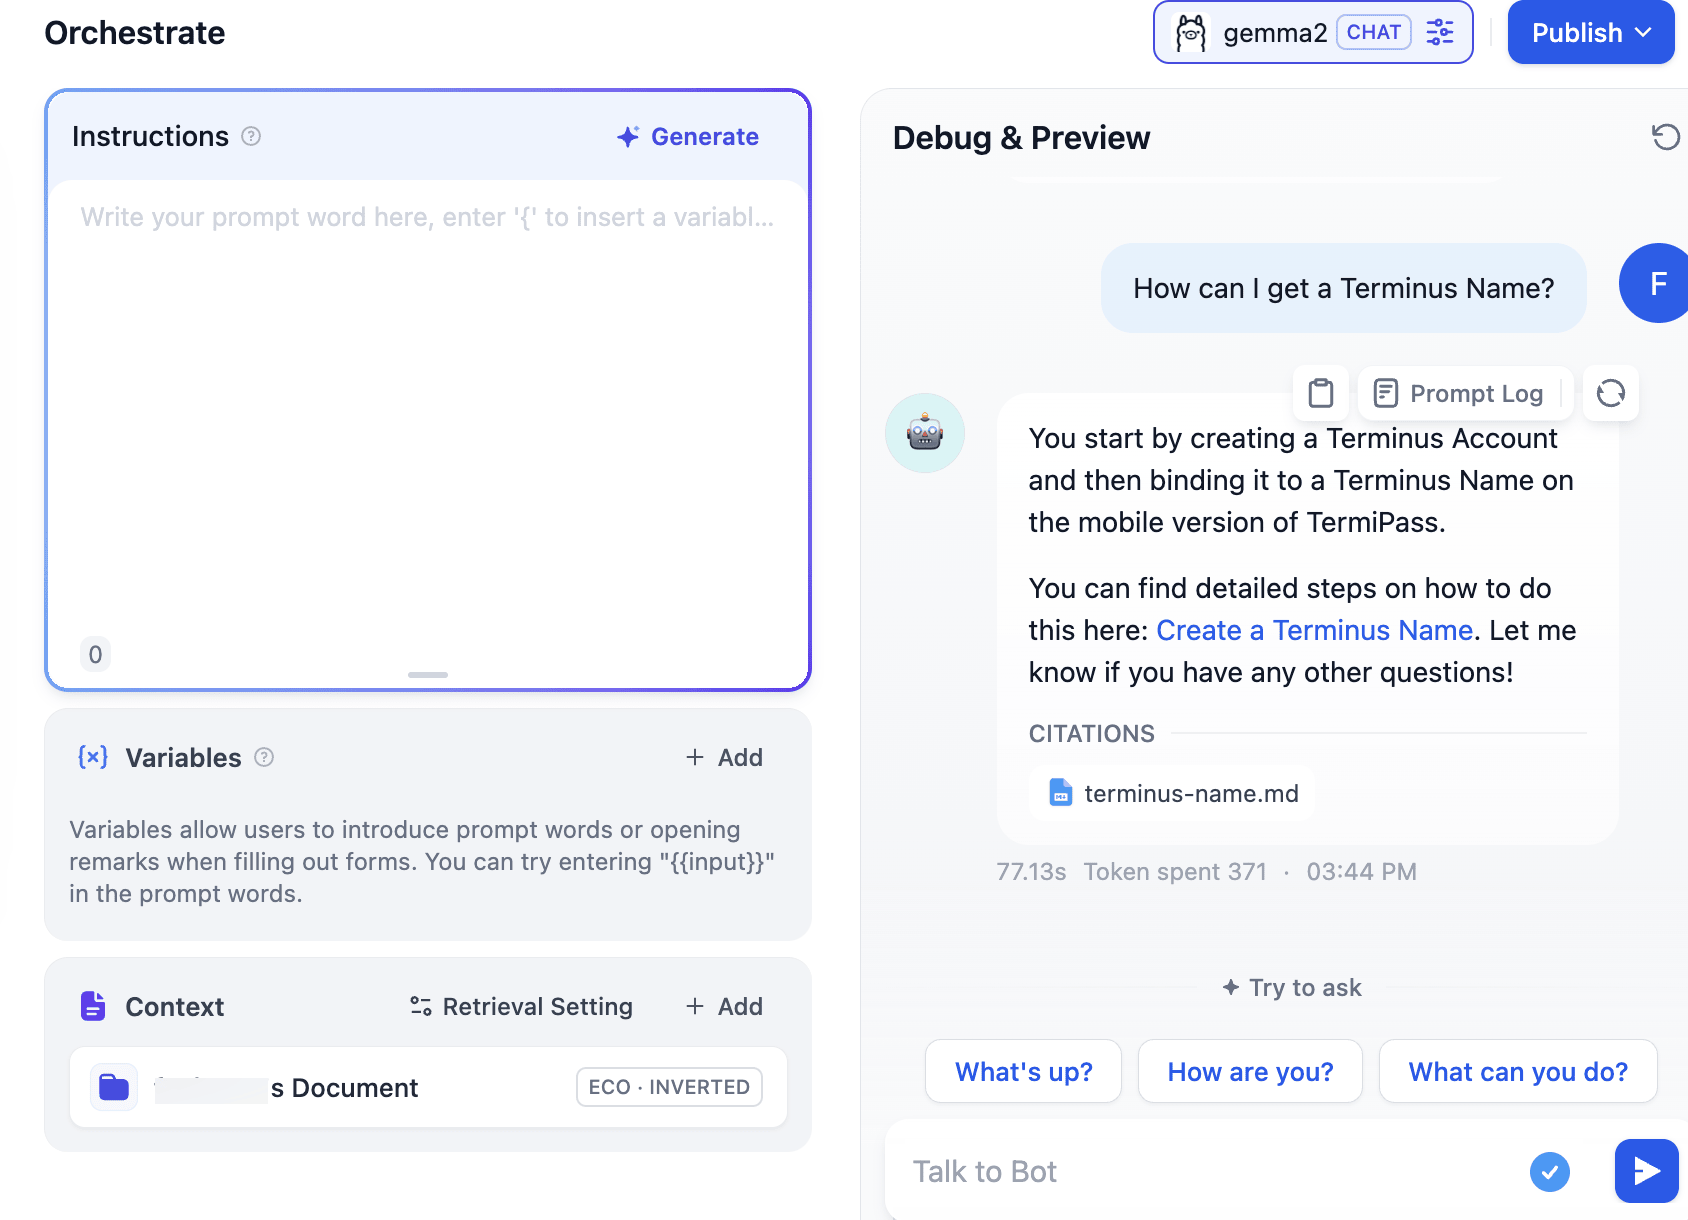Add a new variable
This screenshot has height=1220, width=1688.
(724, 758)
